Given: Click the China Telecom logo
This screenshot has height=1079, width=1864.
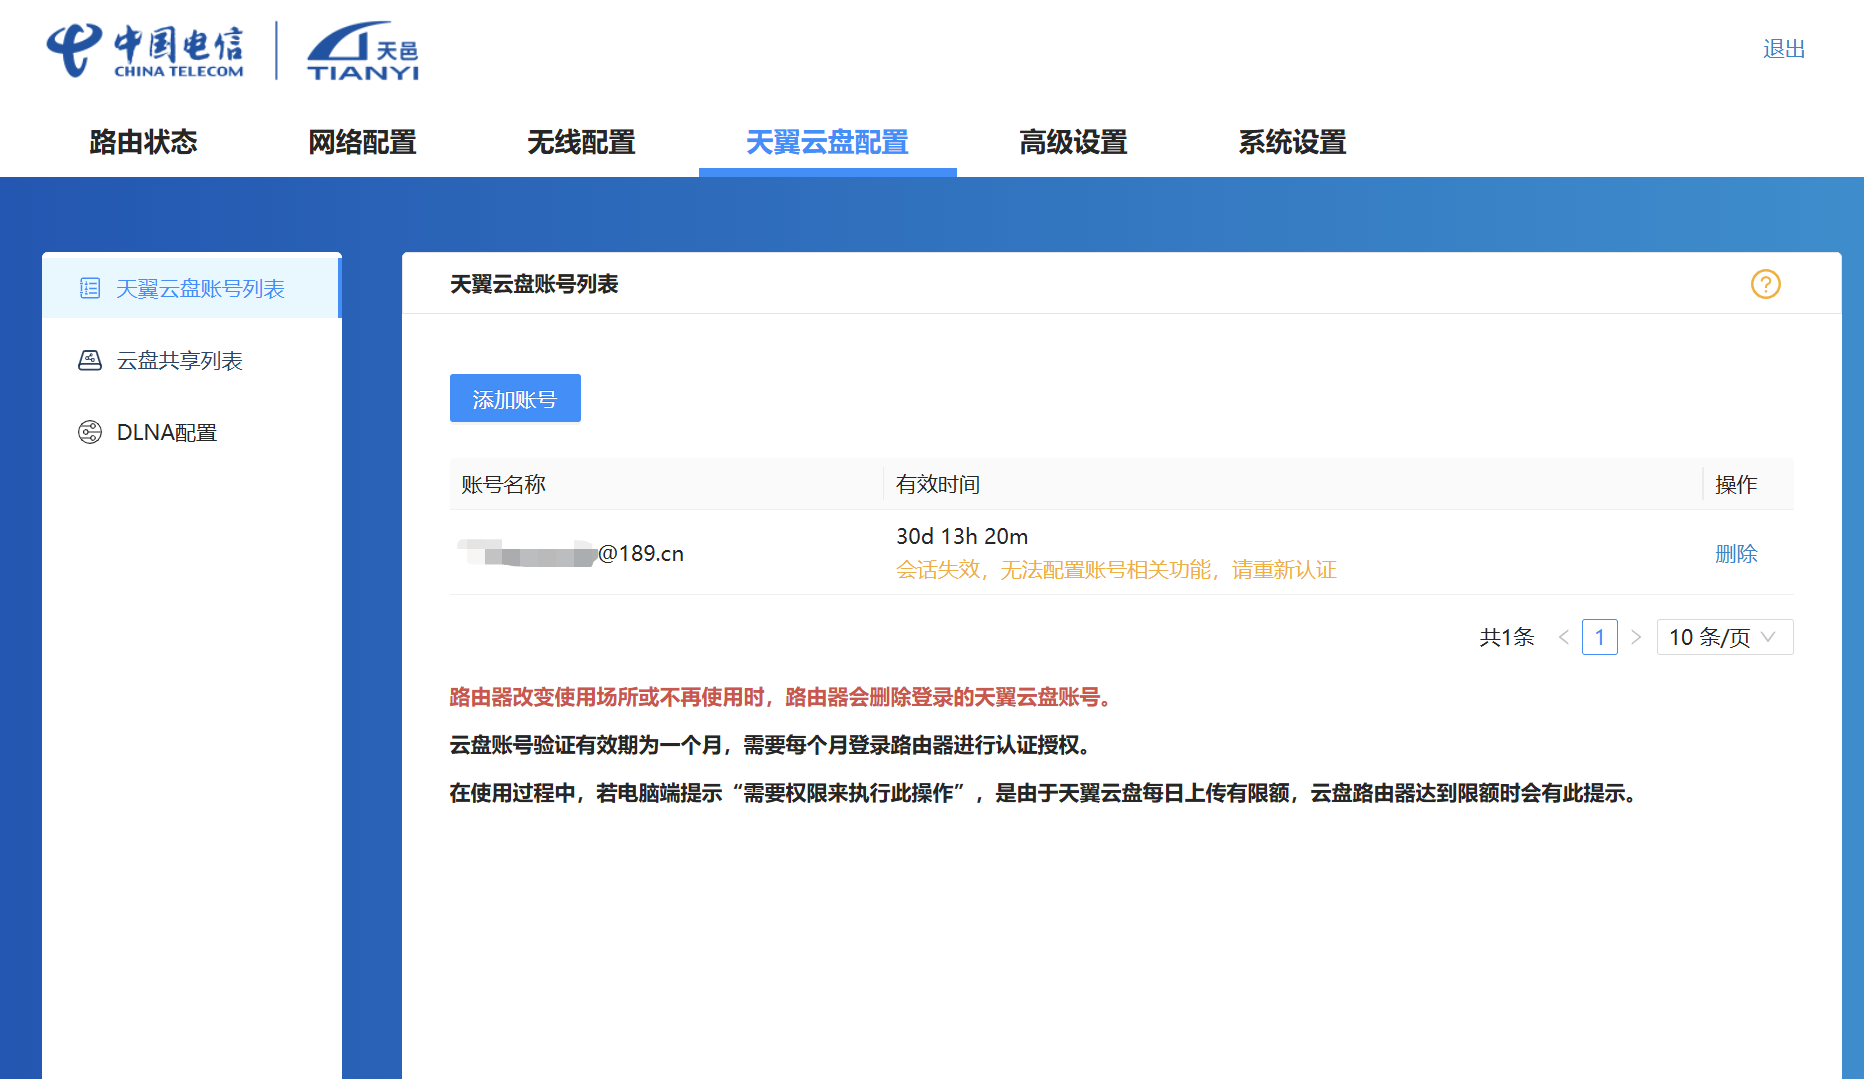Looking at the screenshot, I should click(x=145, y=50).
